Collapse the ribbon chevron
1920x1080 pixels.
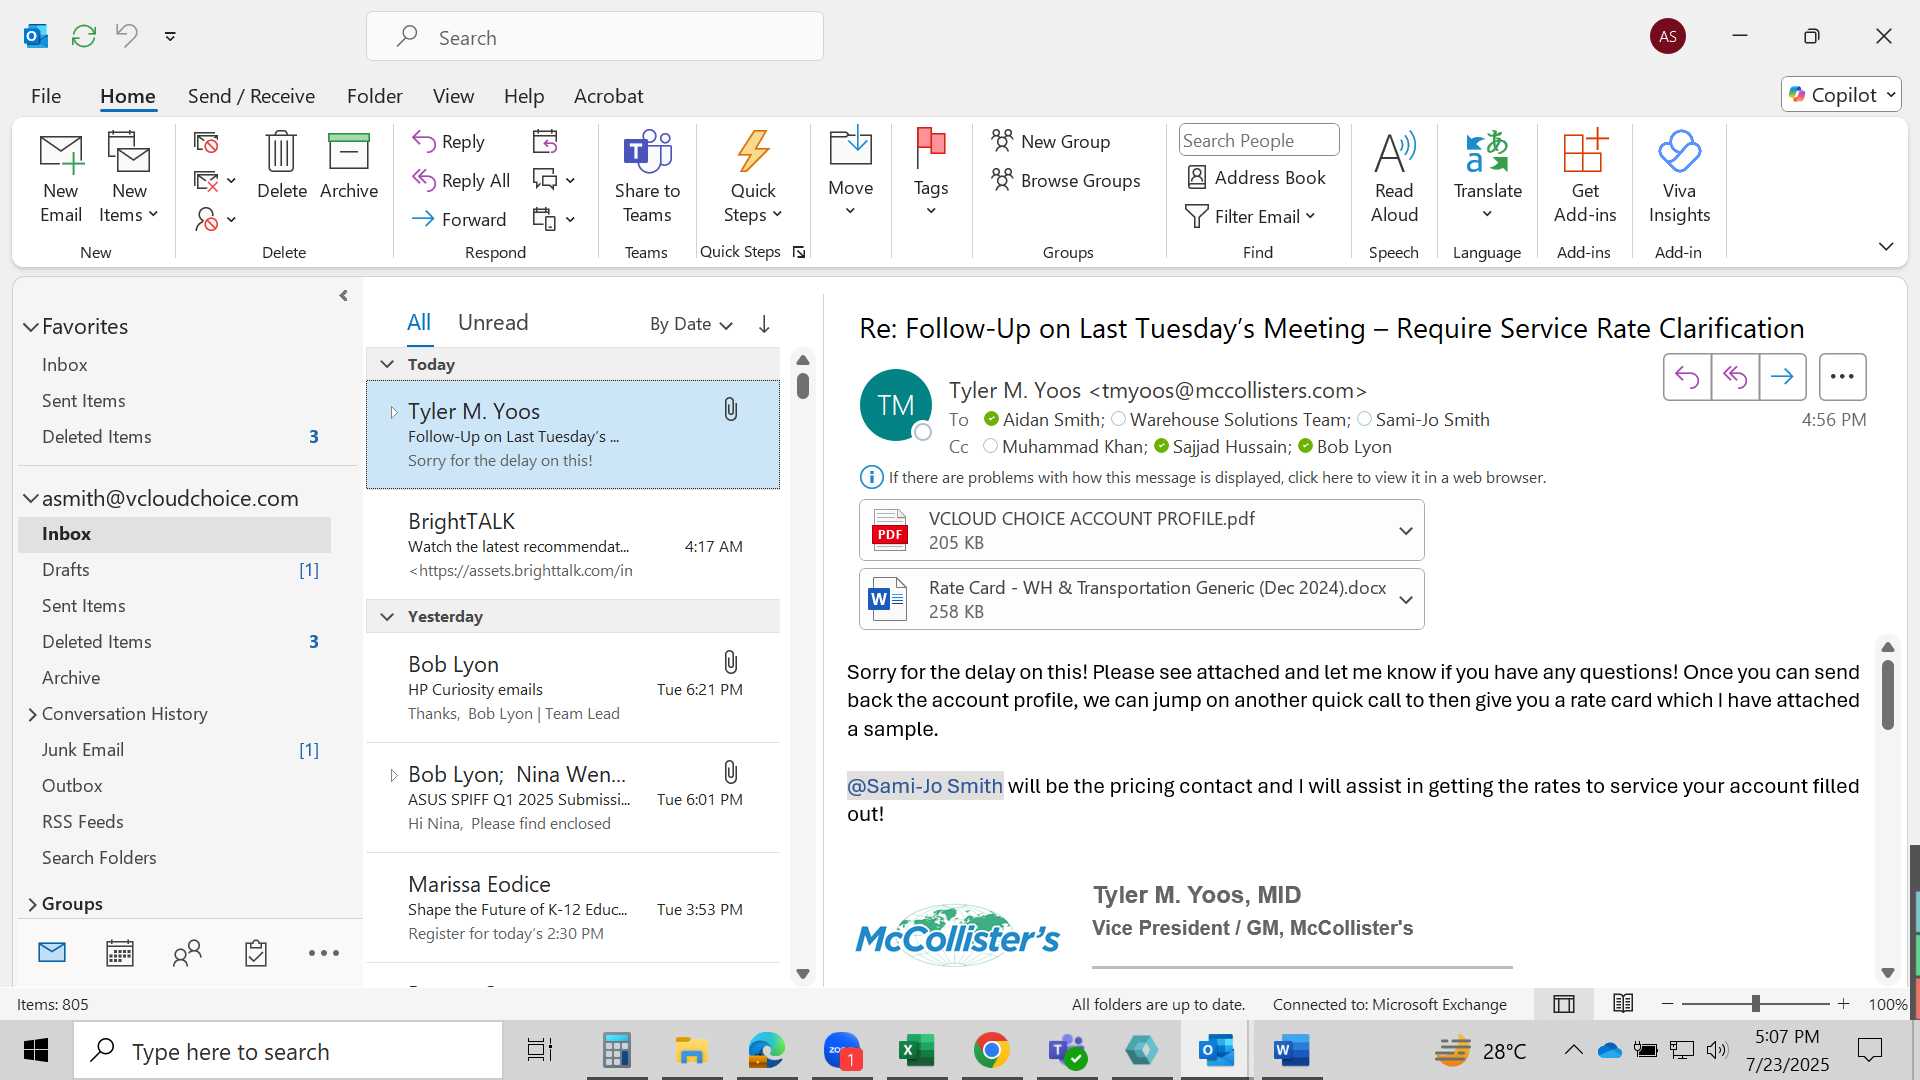coord(1886,246)
